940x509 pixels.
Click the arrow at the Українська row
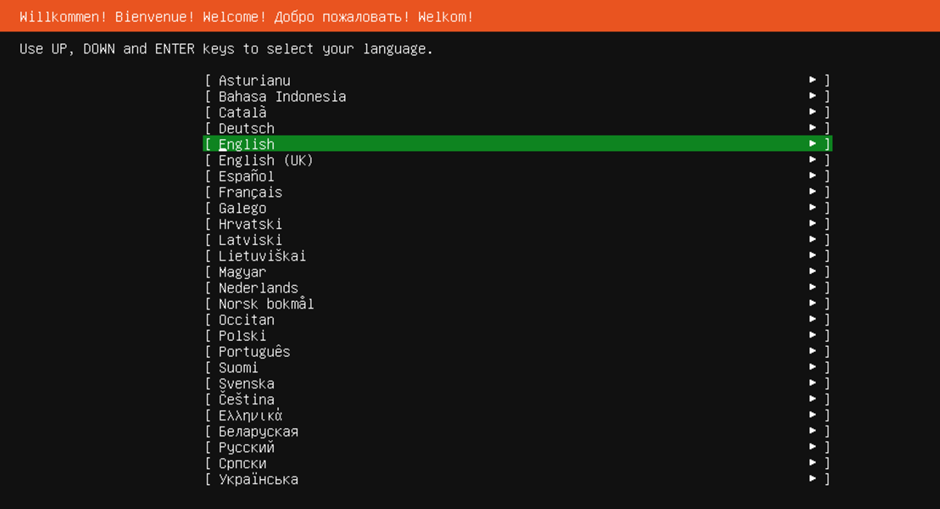pyautogui.click(x=813, y=479)
